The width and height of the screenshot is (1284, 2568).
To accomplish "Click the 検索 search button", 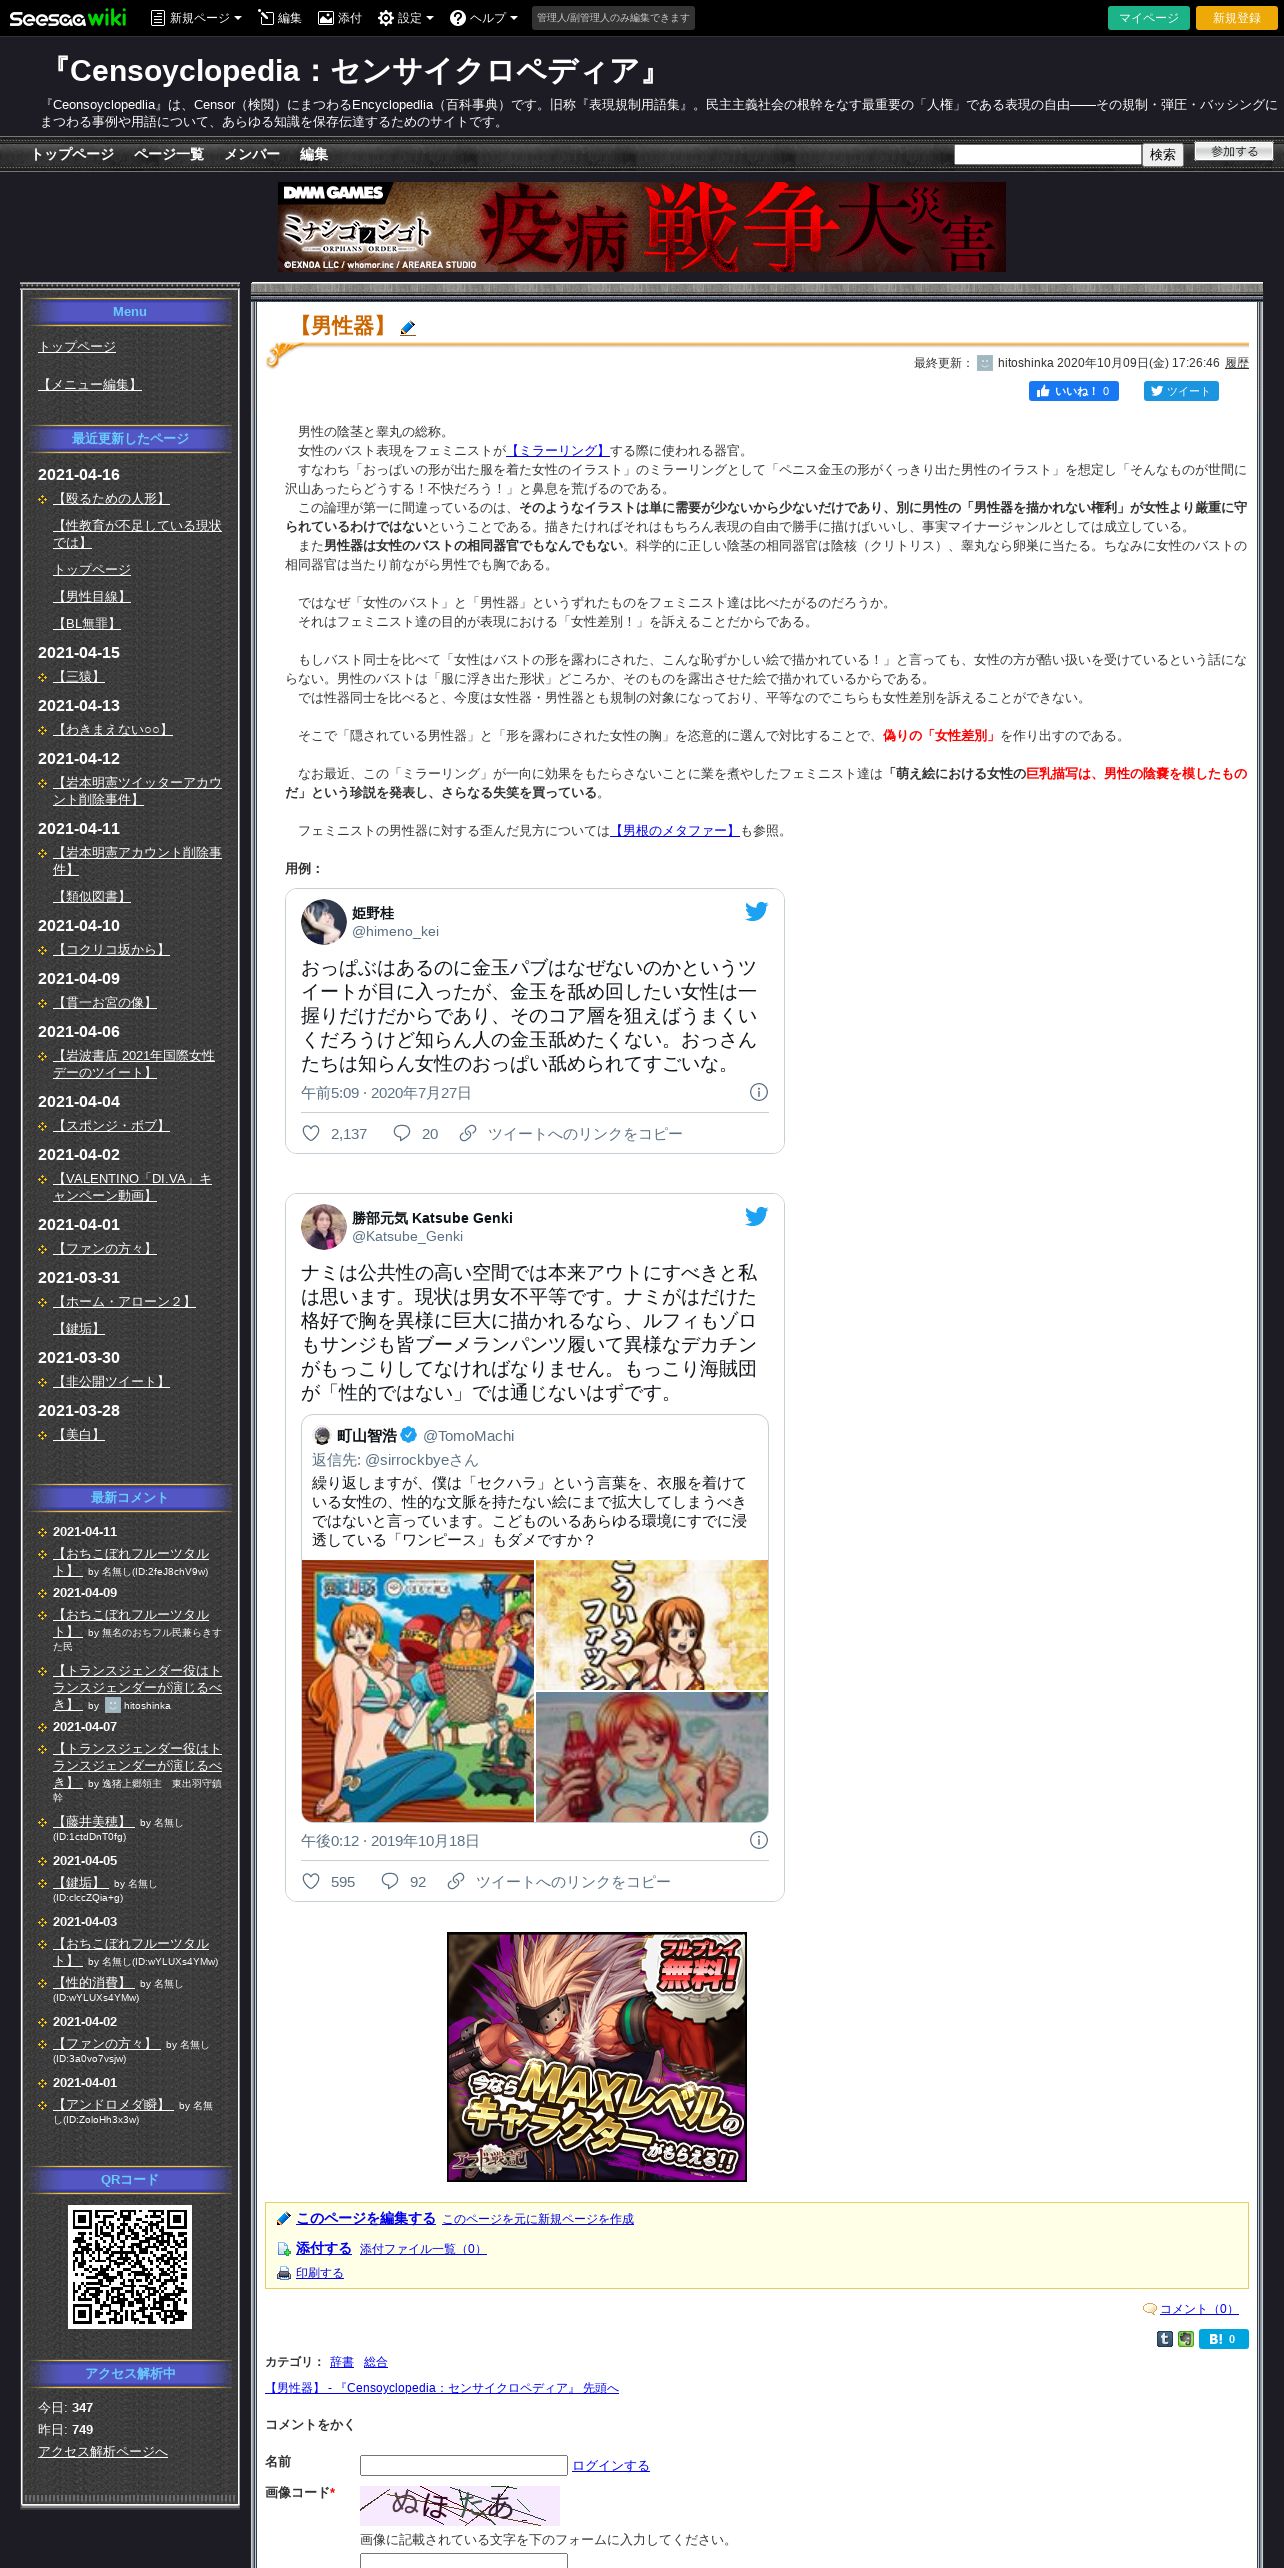I will 1162,154.
